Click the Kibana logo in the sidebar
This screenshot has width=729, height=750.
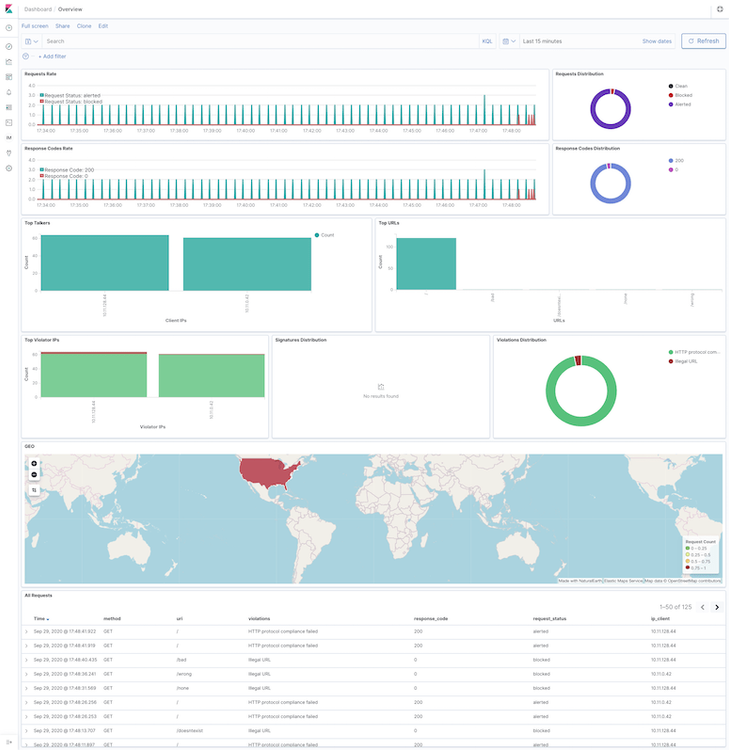(x=8, y=9)
